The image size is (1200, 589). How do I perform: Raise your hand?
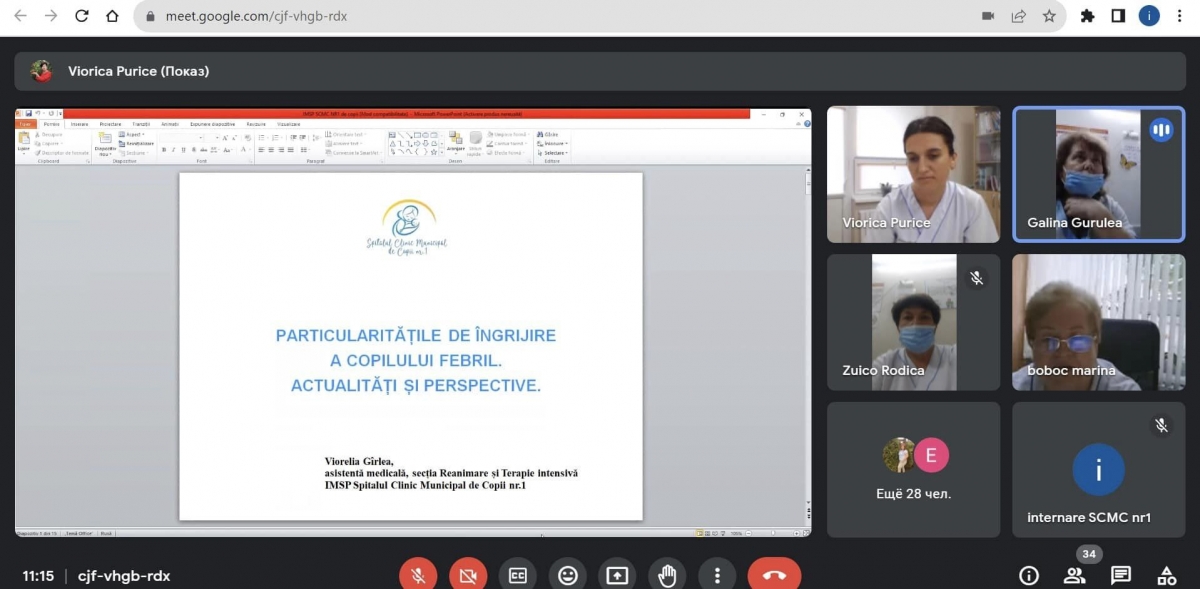coord(667,575)
